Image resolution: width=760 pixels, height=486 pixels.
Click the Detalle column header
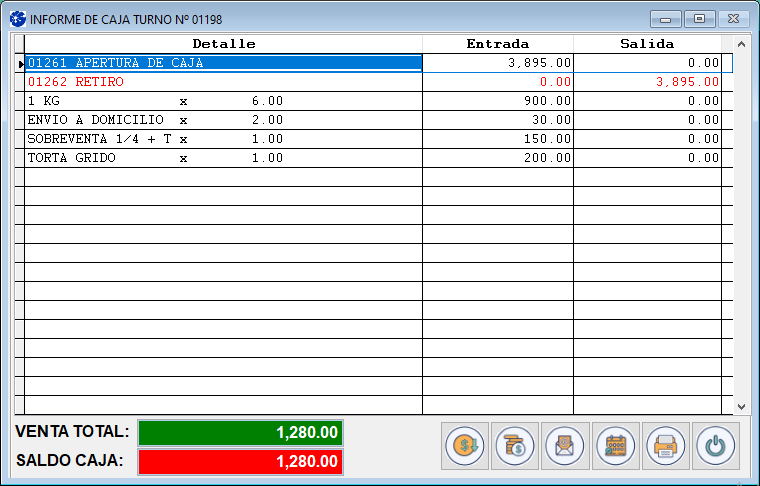point(223,44)
